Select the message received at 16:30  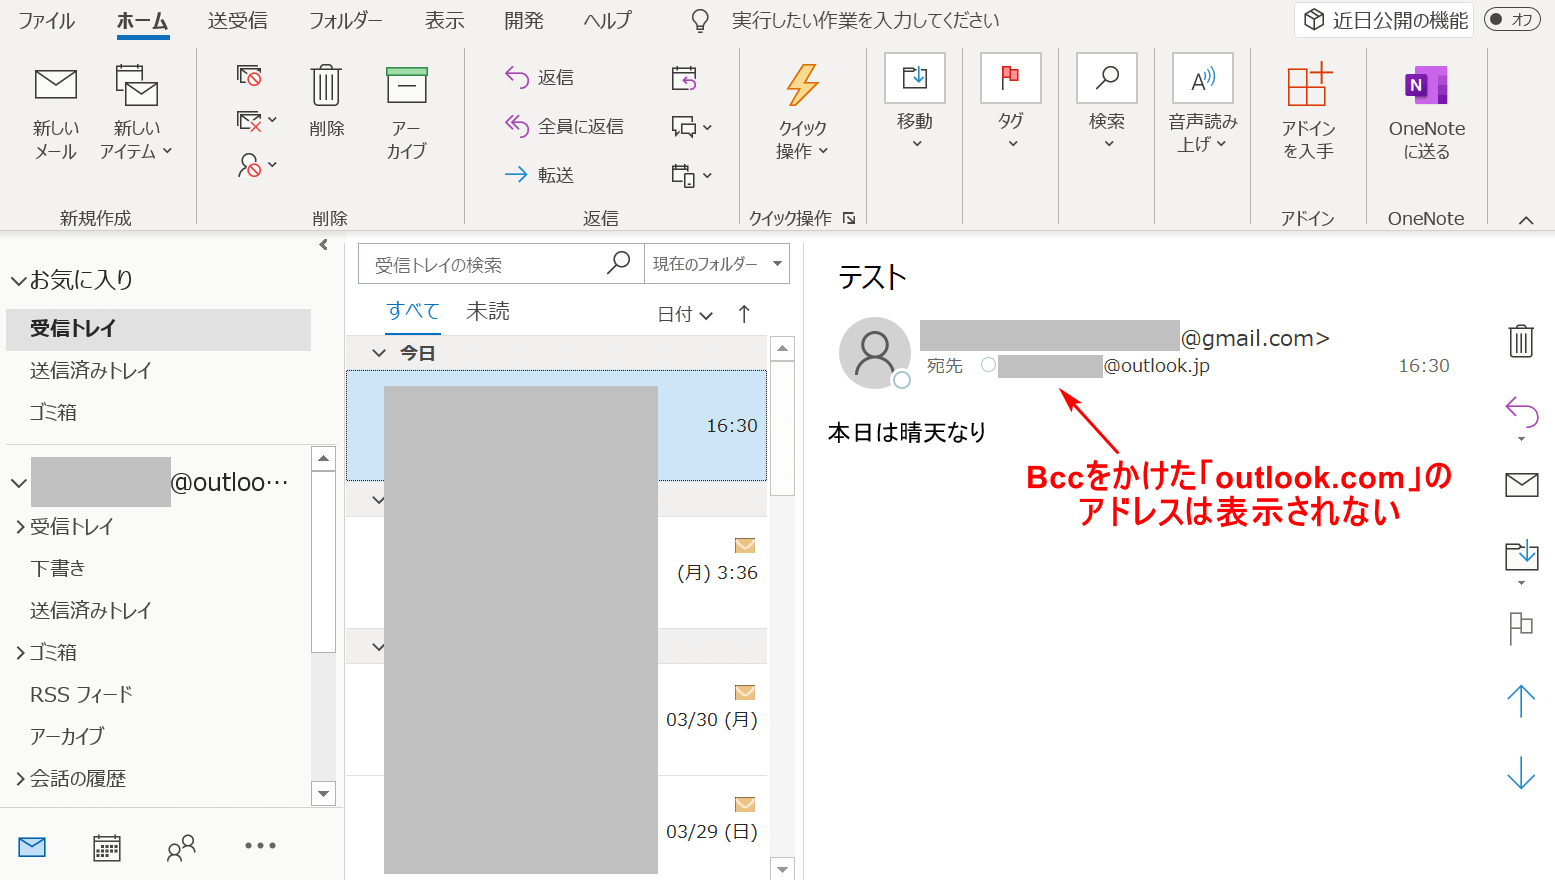coord(556,426)
